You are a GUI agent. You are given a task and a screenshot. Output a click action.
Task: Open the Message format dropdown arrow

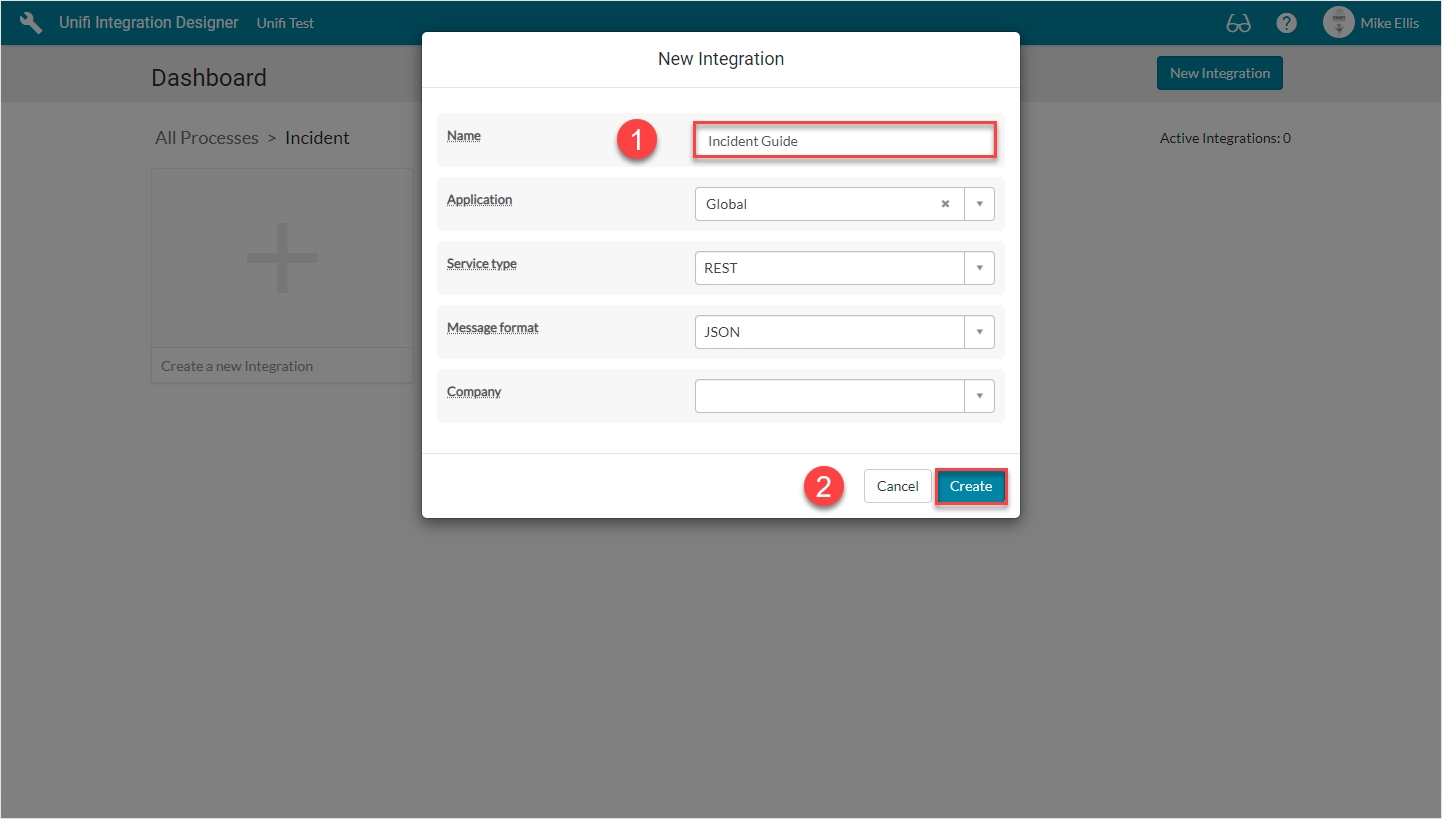(x=979, y=332)
